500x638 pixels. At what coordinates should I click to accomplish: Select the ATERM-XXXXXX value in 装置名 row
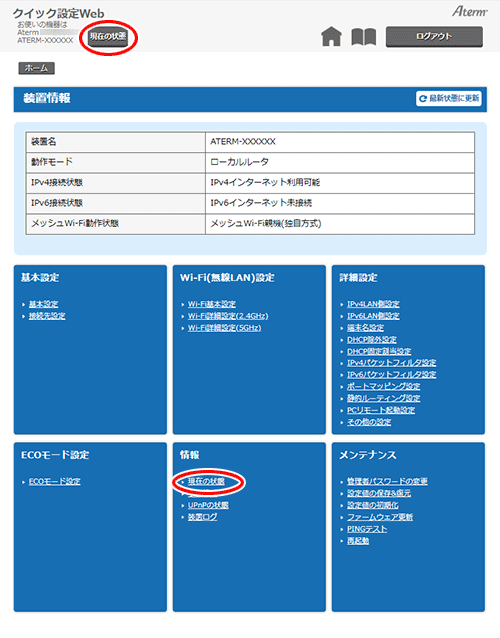(243, 142)
